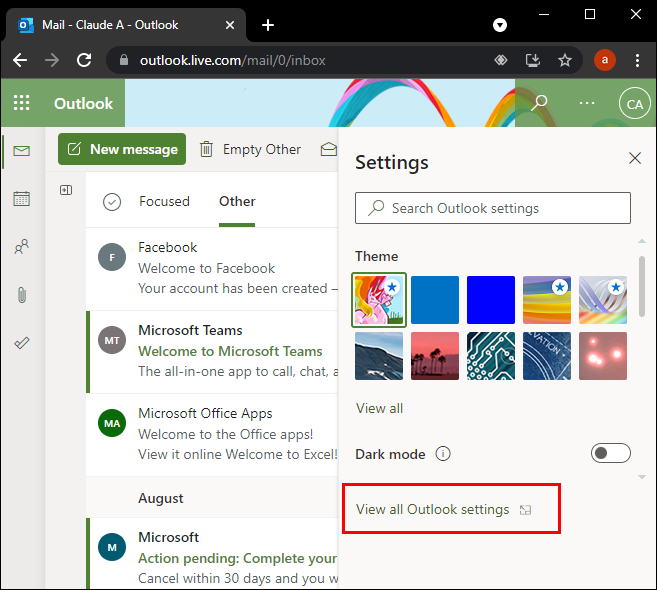Bookmark this page star icon
657x590 pixels.
pyautogui.click(x=565, y=60)
